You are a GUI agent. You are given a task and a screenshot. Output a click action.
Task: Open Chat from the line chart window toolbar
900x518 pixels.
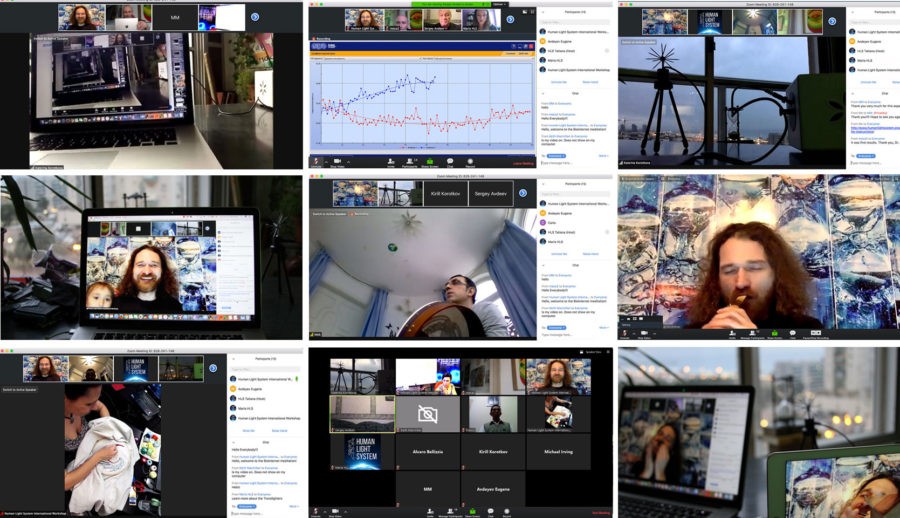pos(450,161)
